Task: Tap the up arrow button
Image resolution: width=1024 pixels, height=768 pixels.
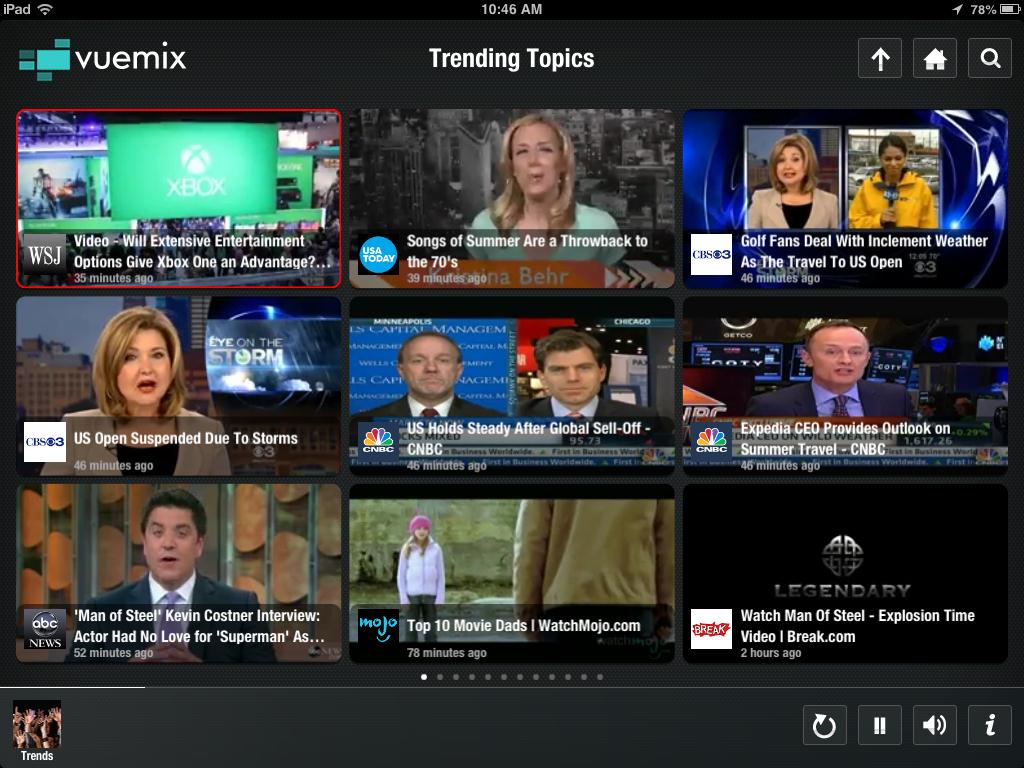Action: click(880, 58)
